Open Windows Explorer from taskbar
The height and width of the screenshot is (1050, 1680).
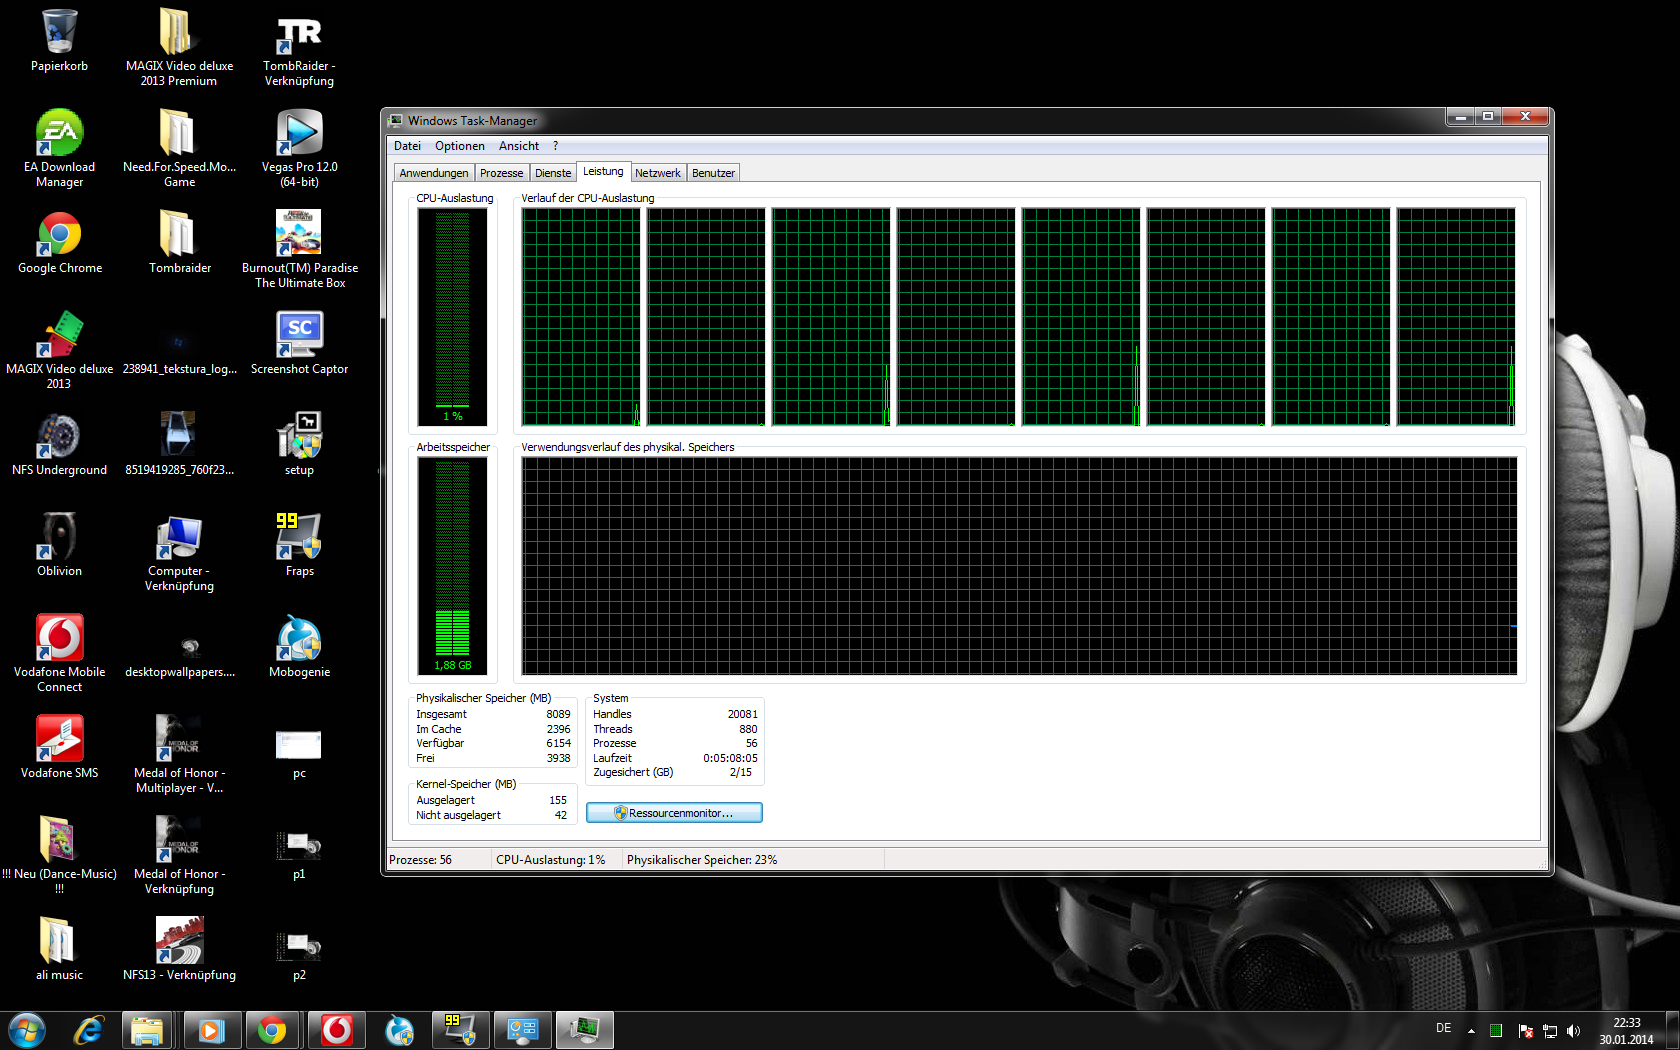tap(147, 1030)
